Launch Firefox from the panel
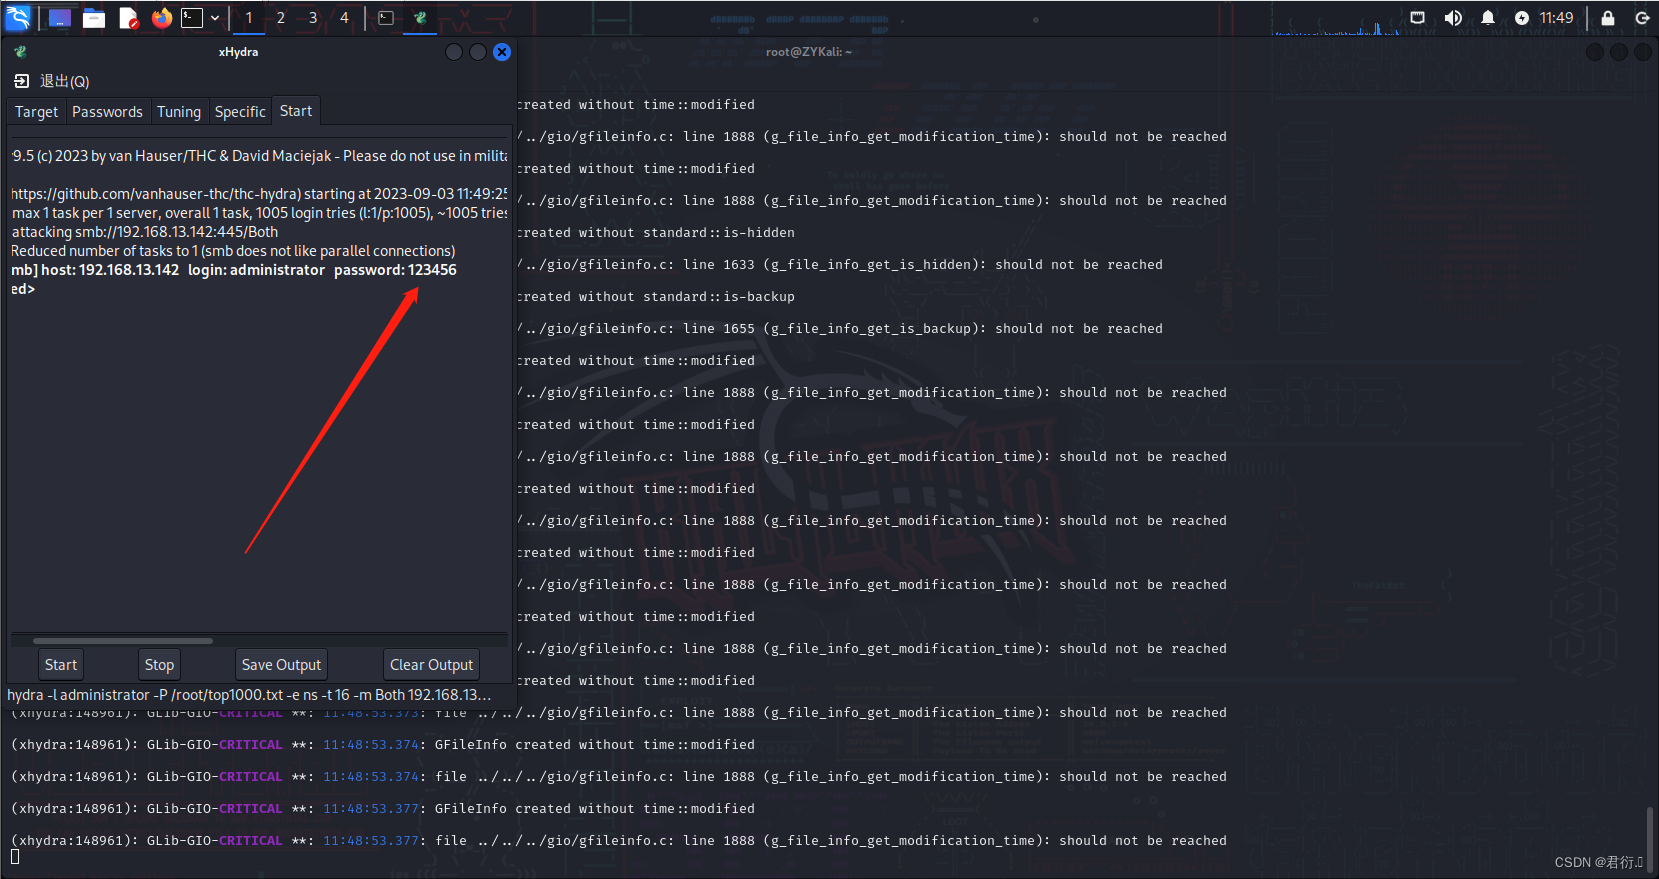Image resolution: width=1659 pixels, height=879 pixels. pos(162,18)
